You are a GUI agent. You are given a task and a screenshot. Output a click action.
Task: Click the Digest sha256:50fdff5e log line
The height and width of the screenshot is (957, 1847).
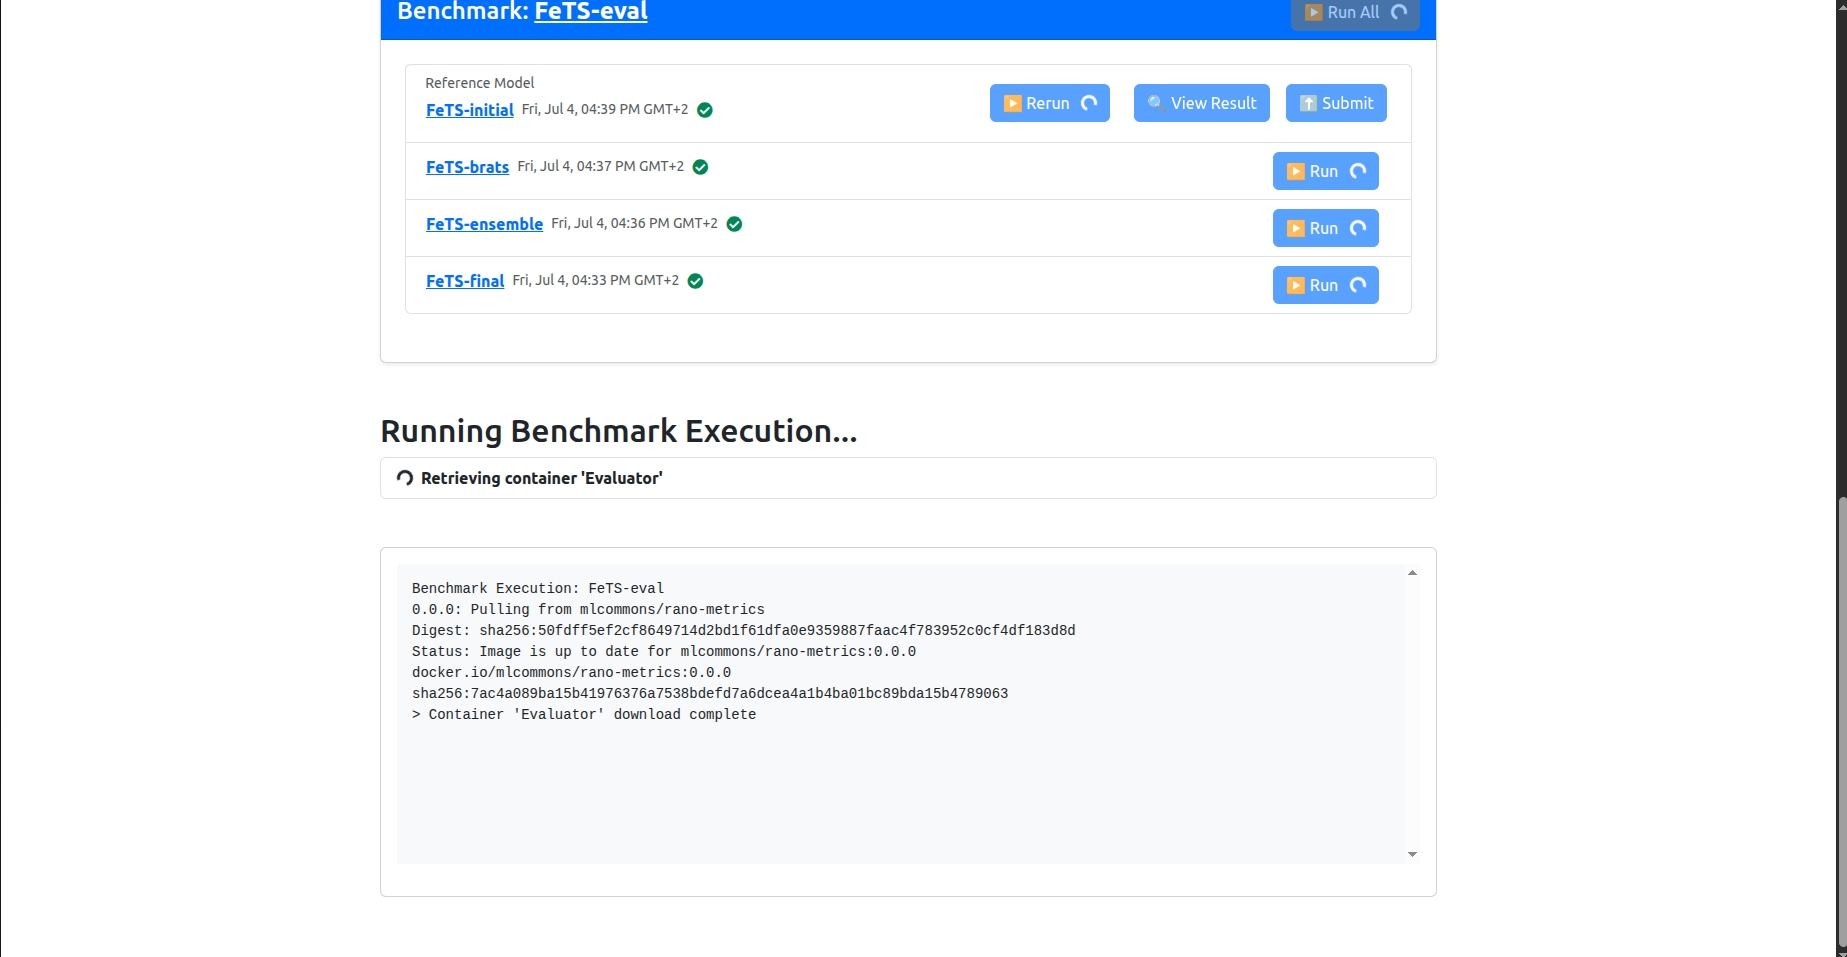[x=744, y=630]
